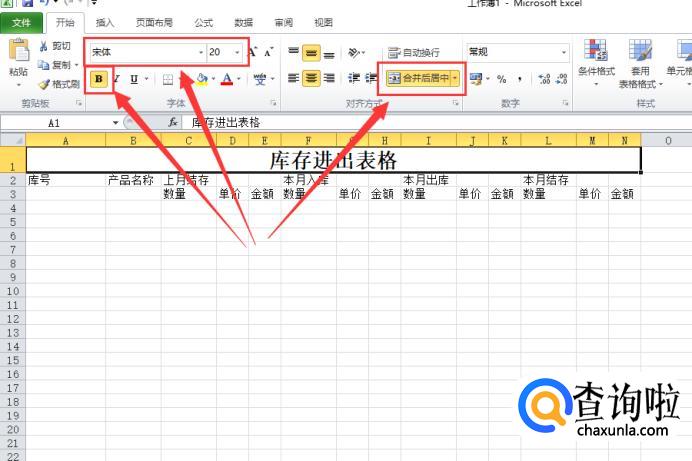The height and width of the screenshot is (461, 692).
Task: Click the Paste clipboard icon
Action: [x=19, y=49]
